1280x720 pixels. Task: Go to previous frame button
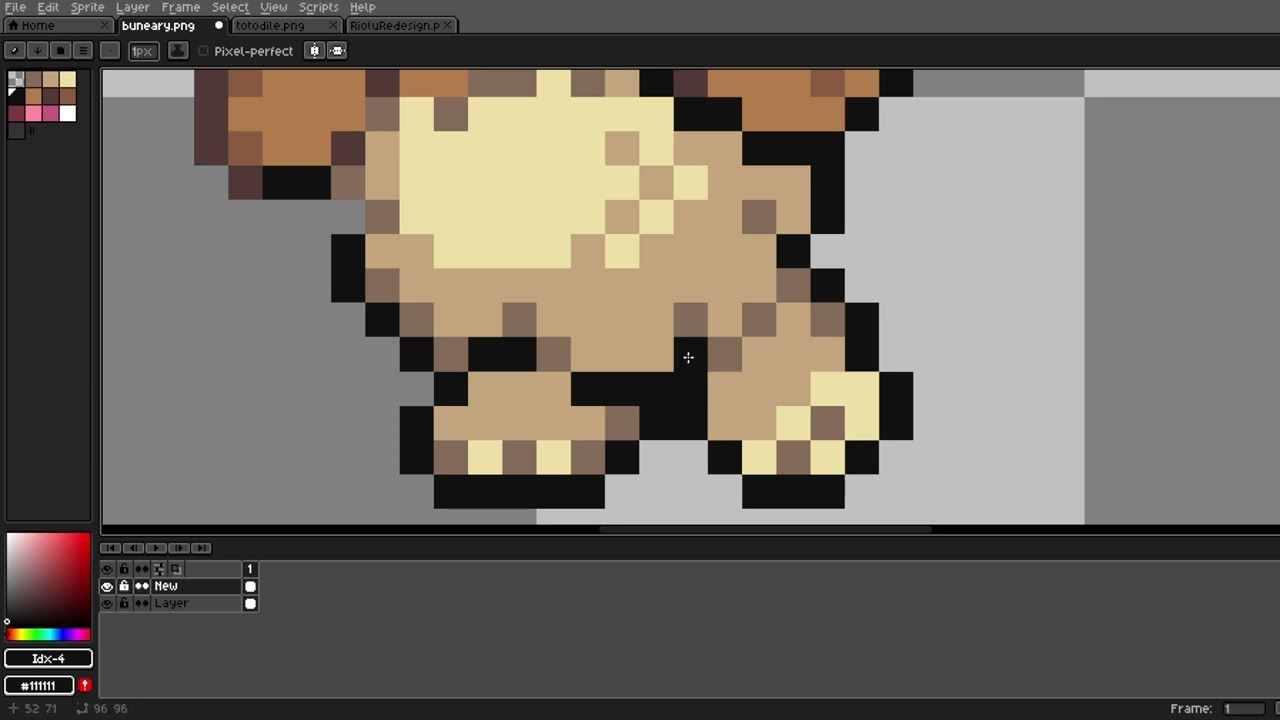133,548
